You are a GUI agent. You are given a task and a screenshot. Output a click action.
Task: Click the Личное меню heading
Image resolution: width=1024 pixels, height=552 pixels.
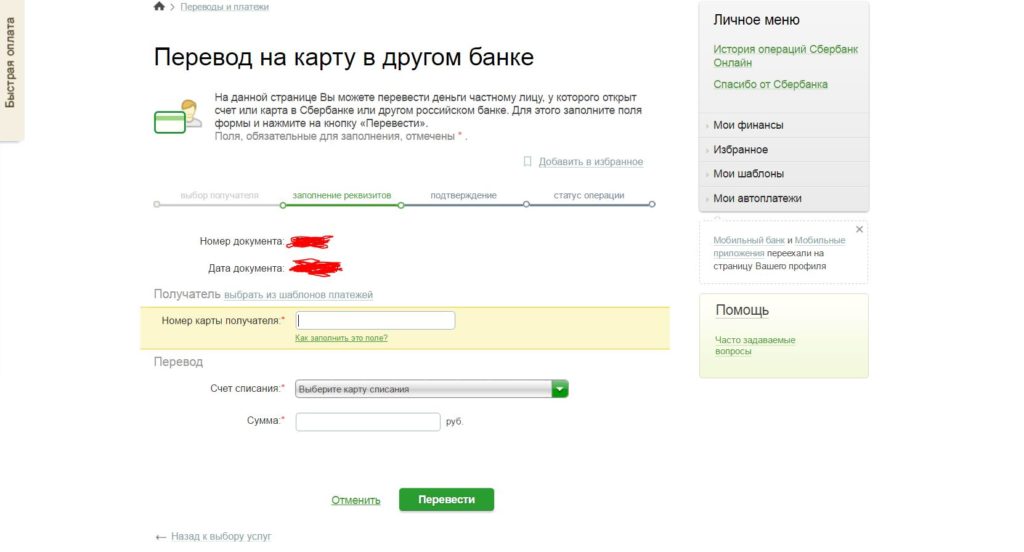(x=756, y=20)
